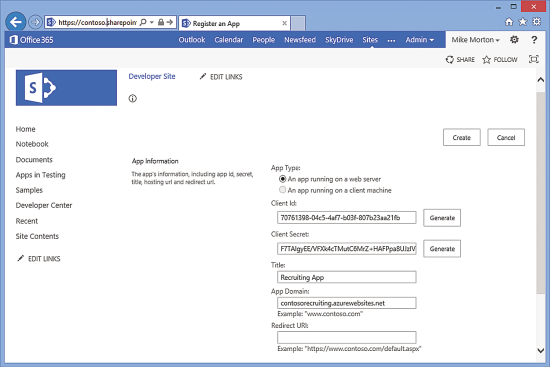Click the Office 365 logo
The height and width of the screenshot is (367, 550).
click(32, 40)
